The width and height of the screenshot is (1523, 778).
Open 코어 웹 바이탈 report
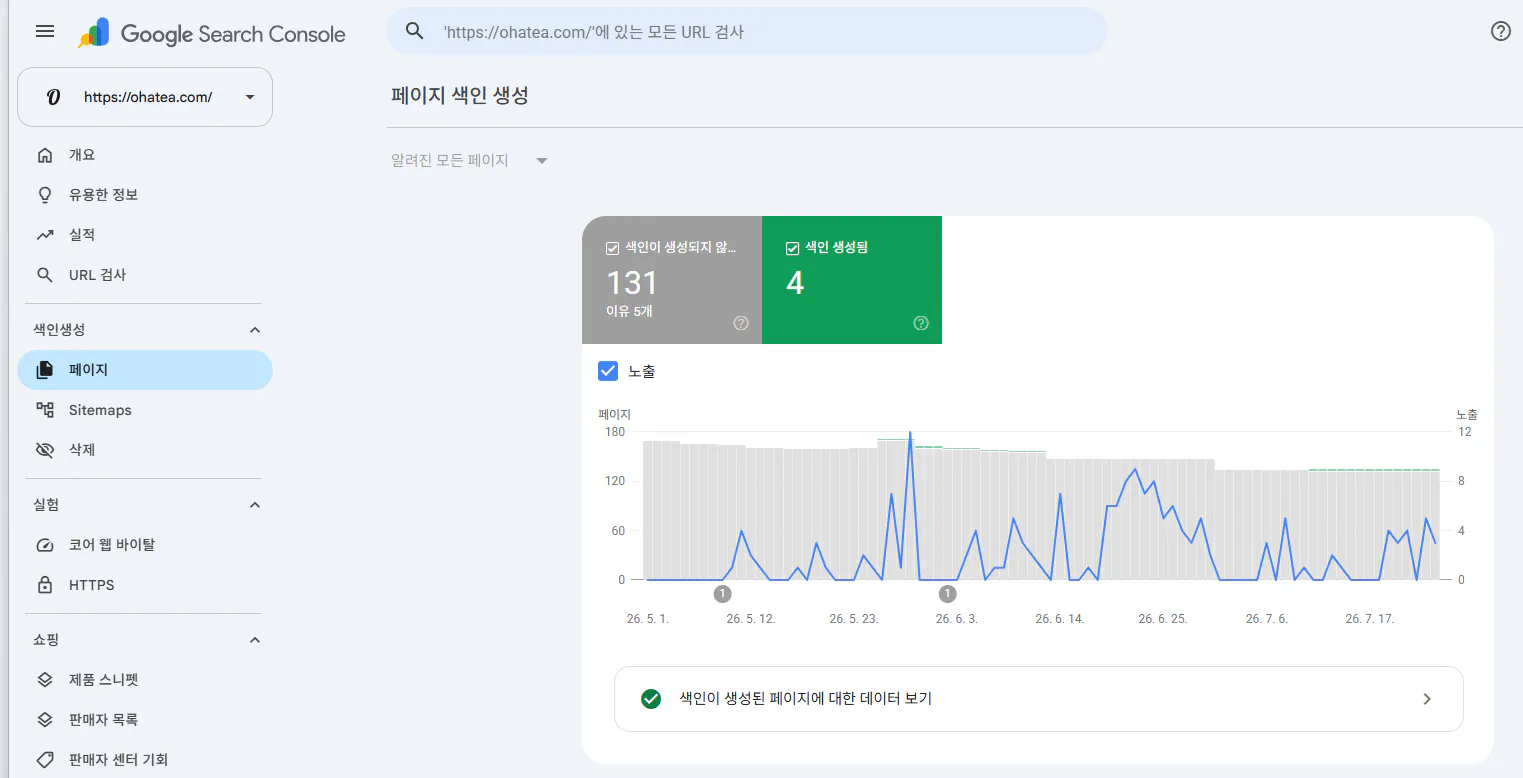(145, 545)
